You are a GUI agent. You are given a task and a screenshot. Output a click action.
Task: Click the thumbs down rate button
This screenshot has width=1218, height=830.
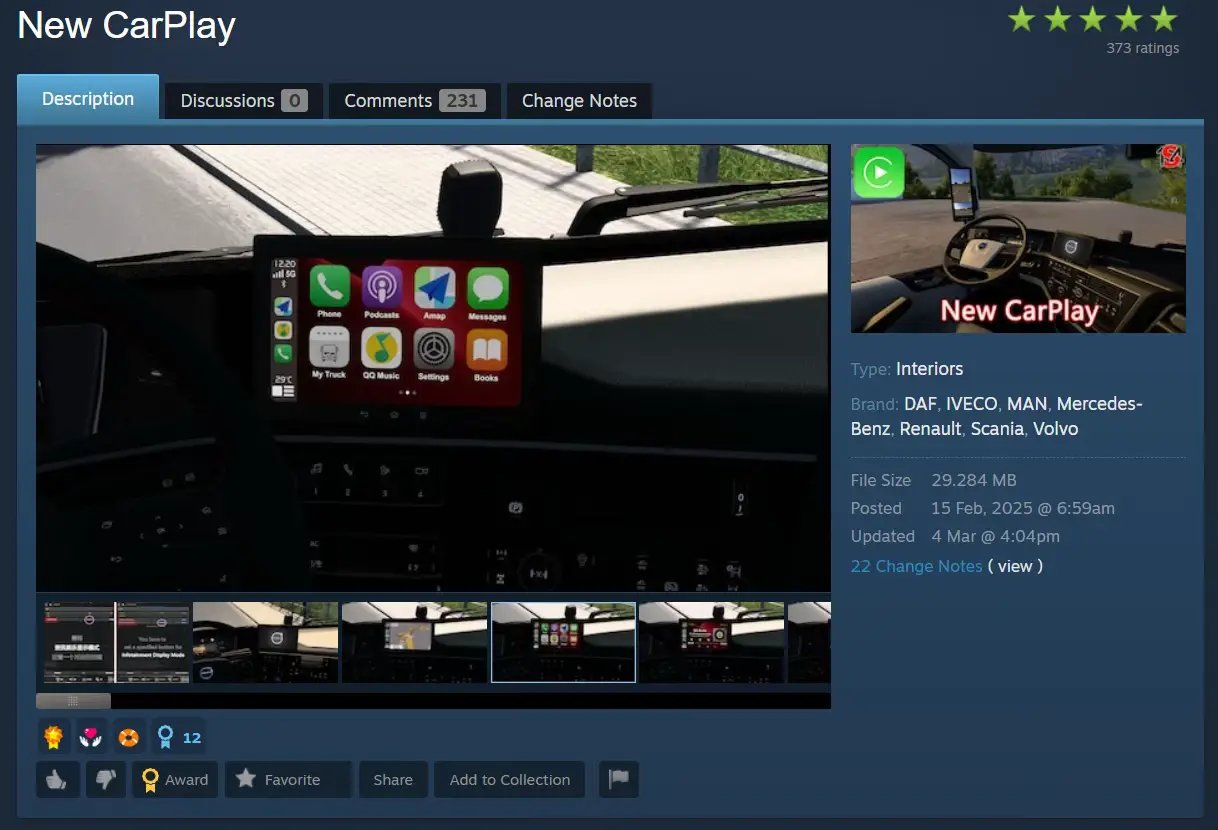point(106,780)
